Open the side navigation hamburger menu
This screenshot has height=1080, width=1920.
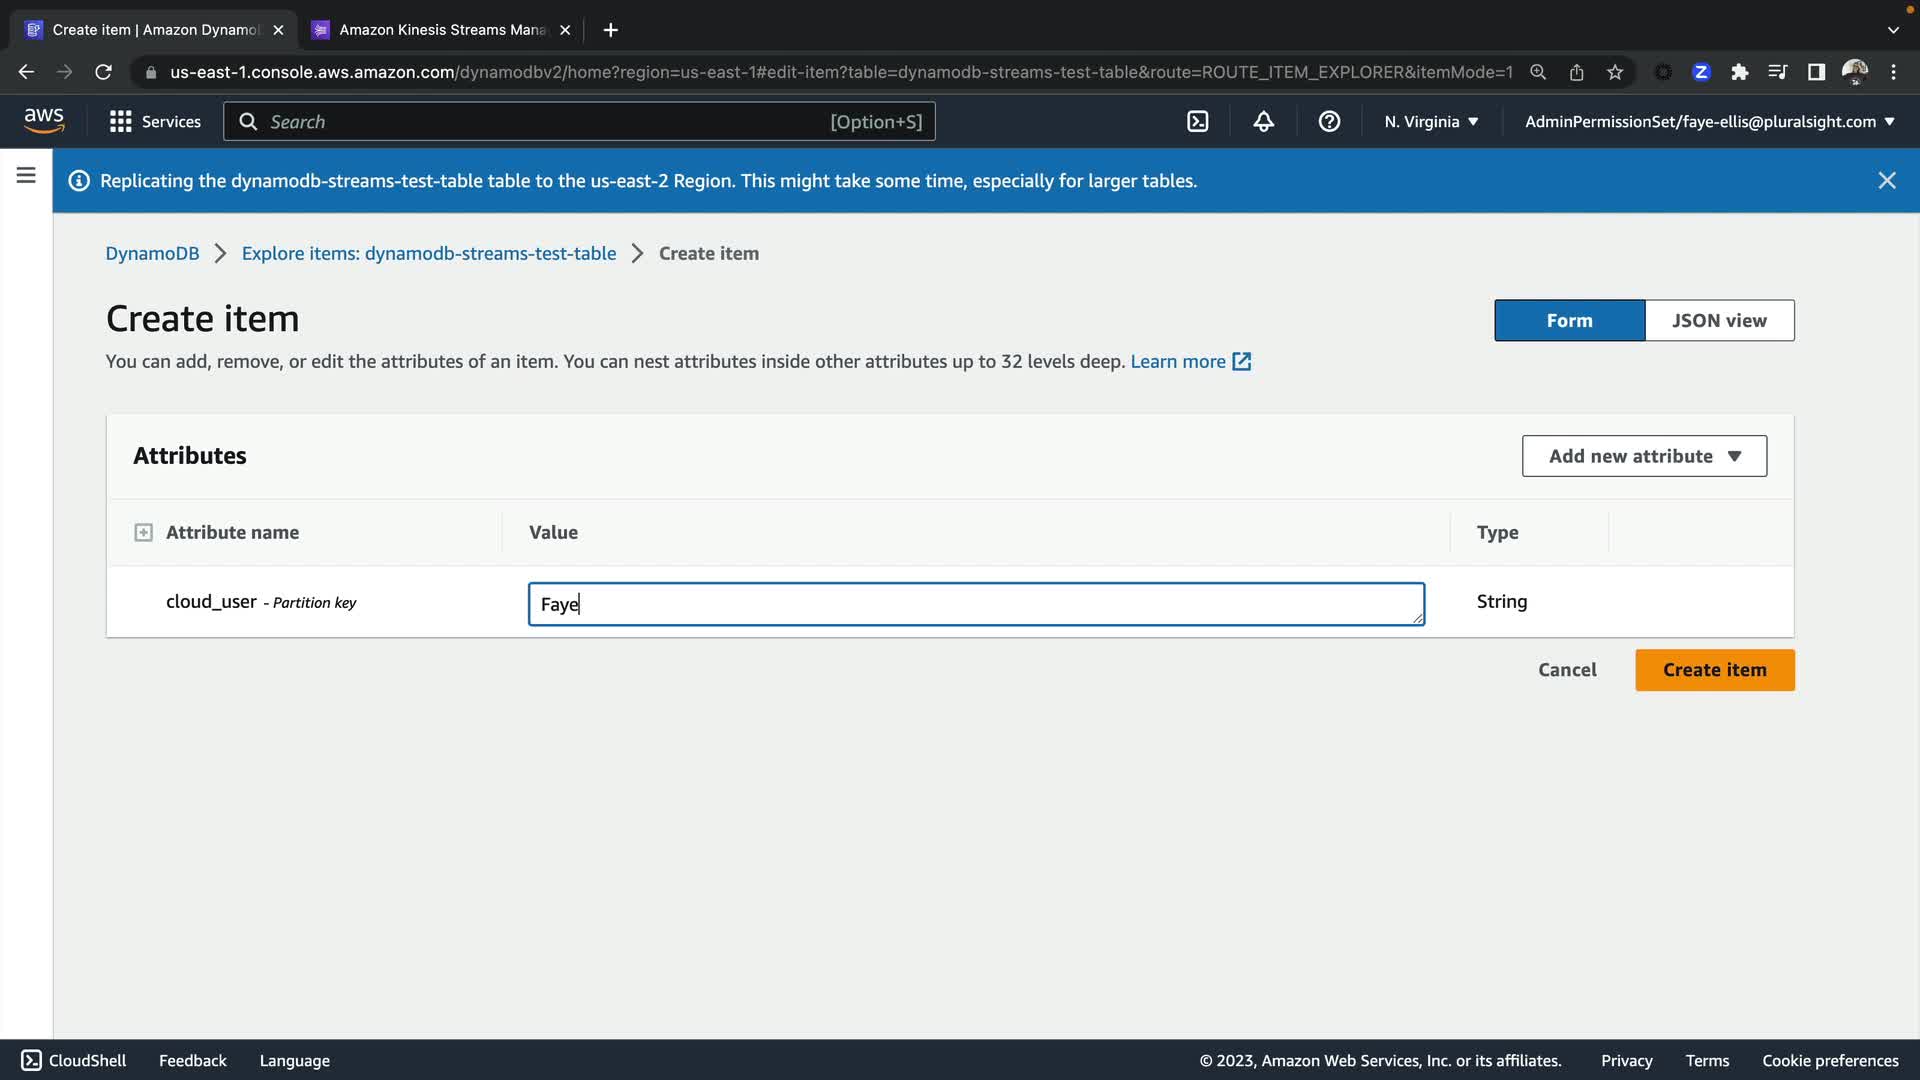26,175
